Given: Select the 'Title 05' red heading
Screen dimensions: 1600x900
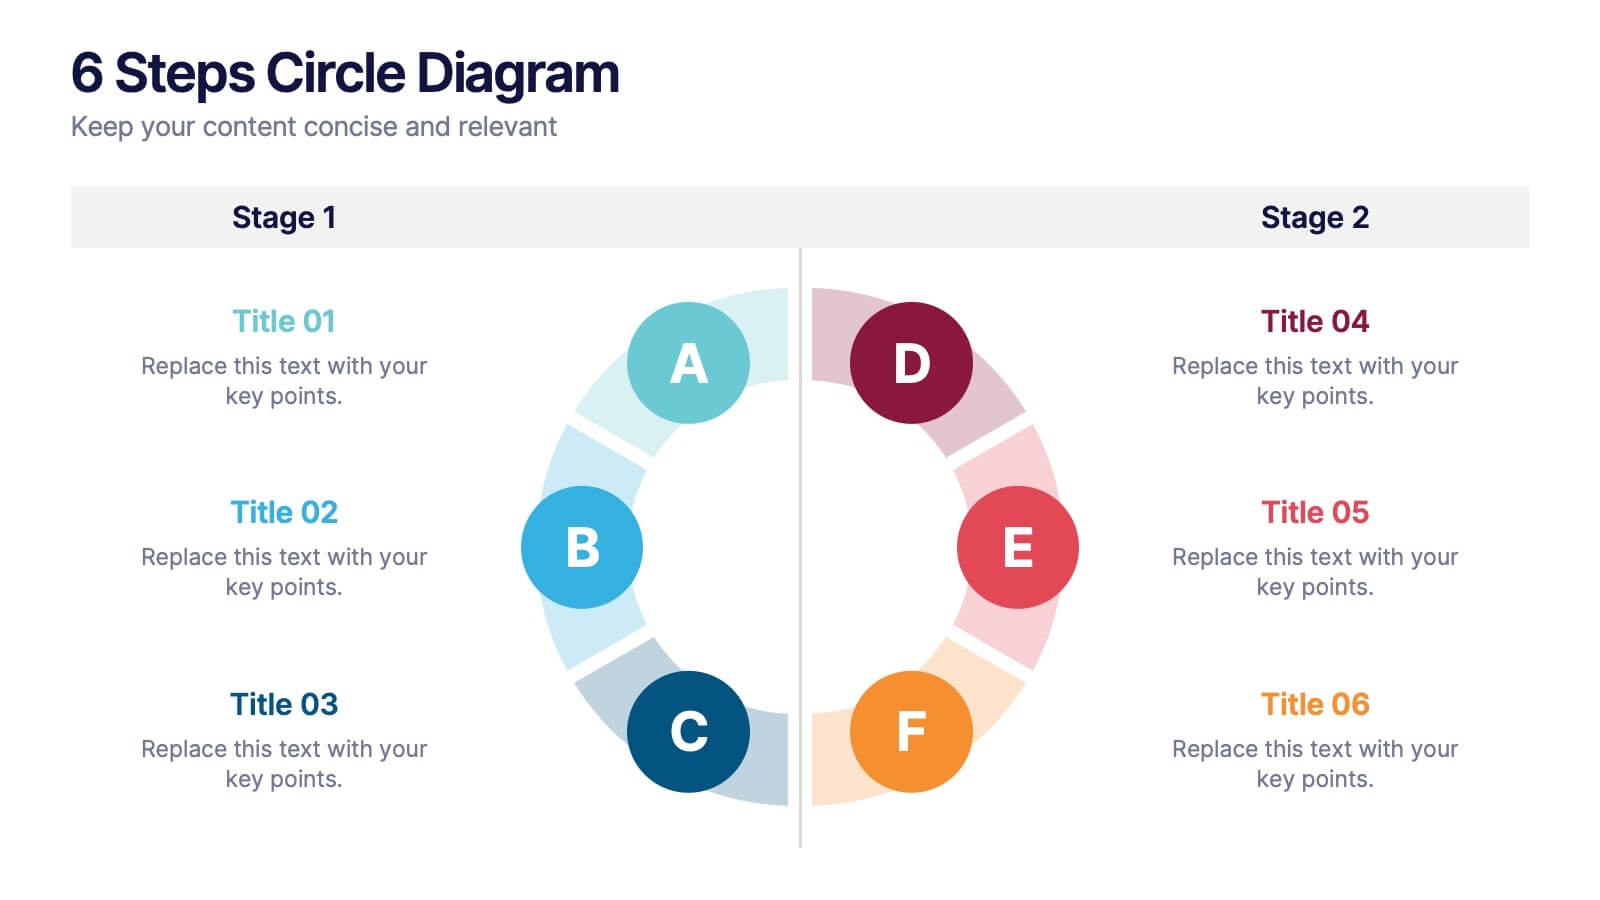Looking at the screenshot, I should point(1315,512).
